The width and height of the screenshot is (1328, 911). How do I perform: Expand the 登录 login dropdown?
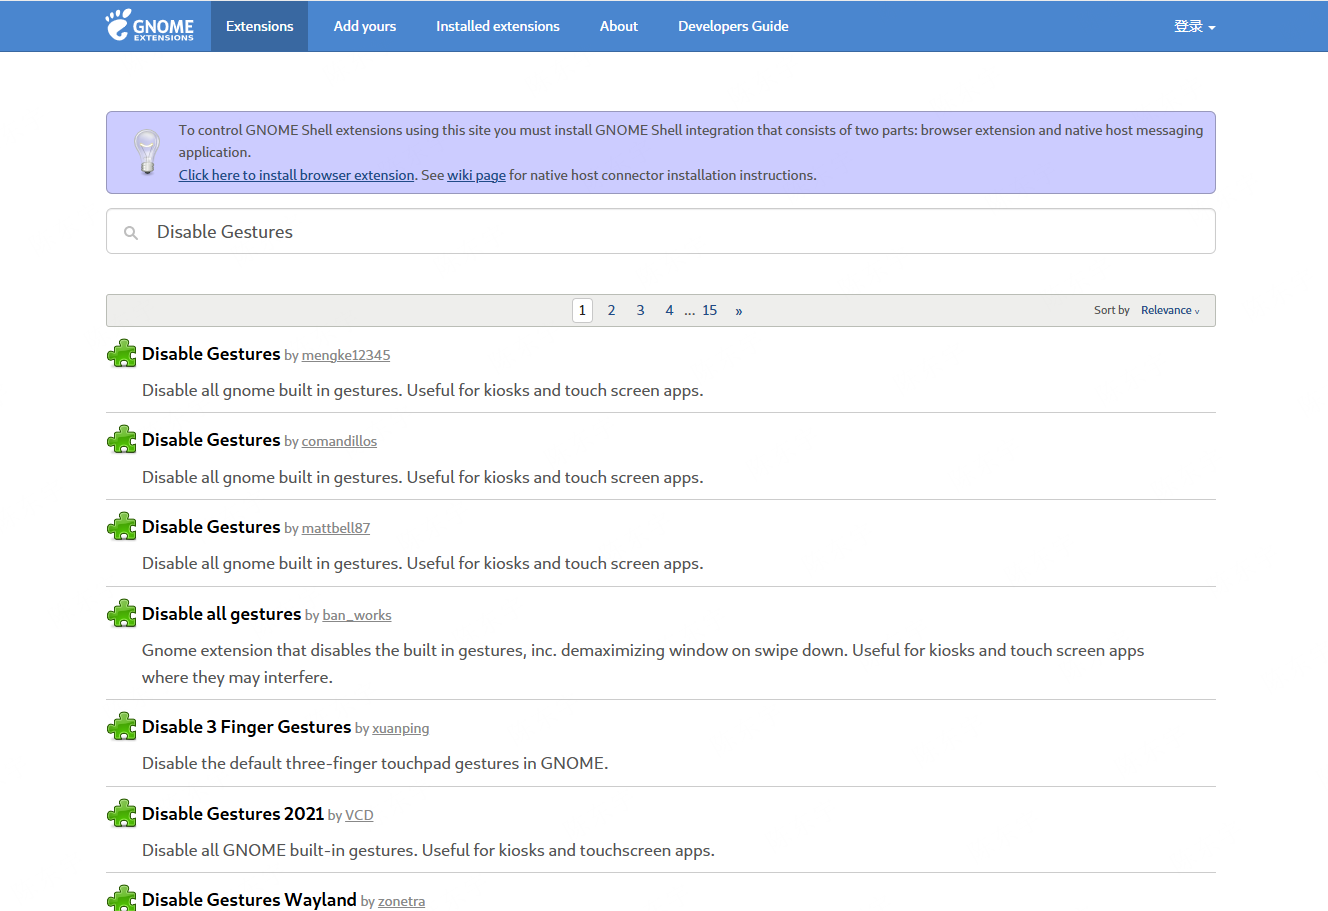[x=1194, y=27]
